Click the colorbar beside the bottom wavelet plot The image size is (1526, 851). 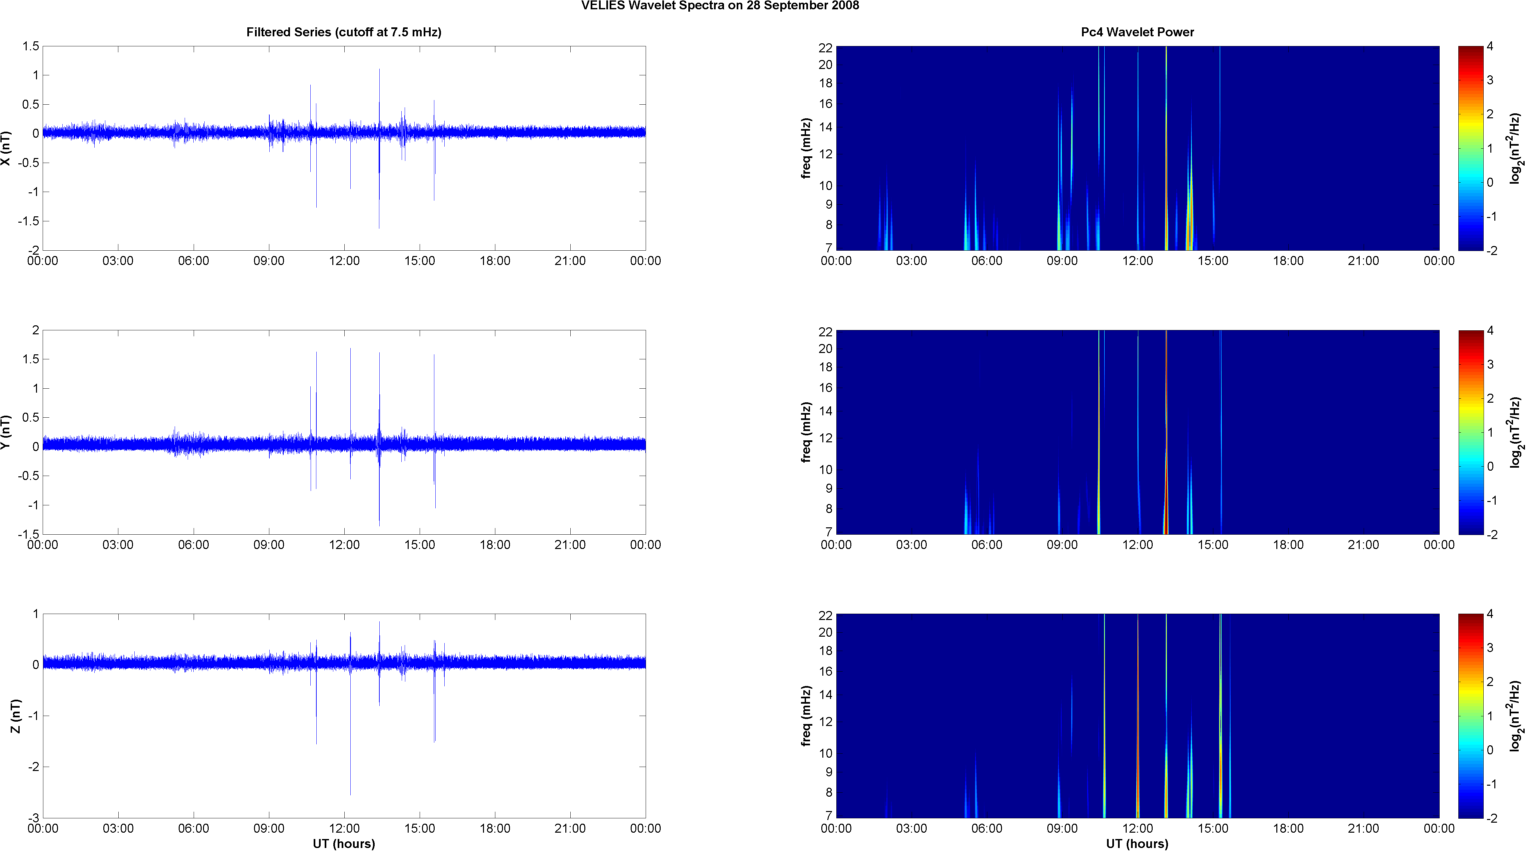click(1470, 716)
